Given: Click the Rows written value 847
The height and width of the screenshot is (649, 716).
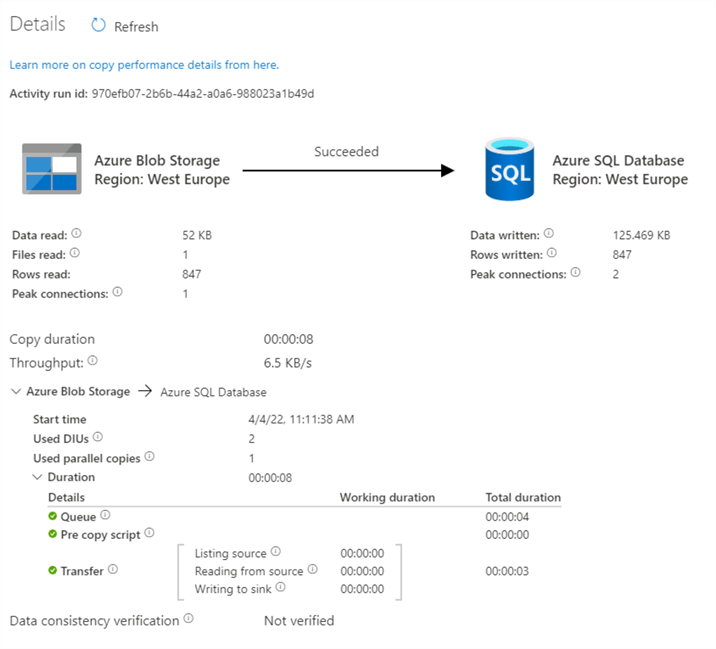Looking at the screenshot, I should tap(622, 255).
